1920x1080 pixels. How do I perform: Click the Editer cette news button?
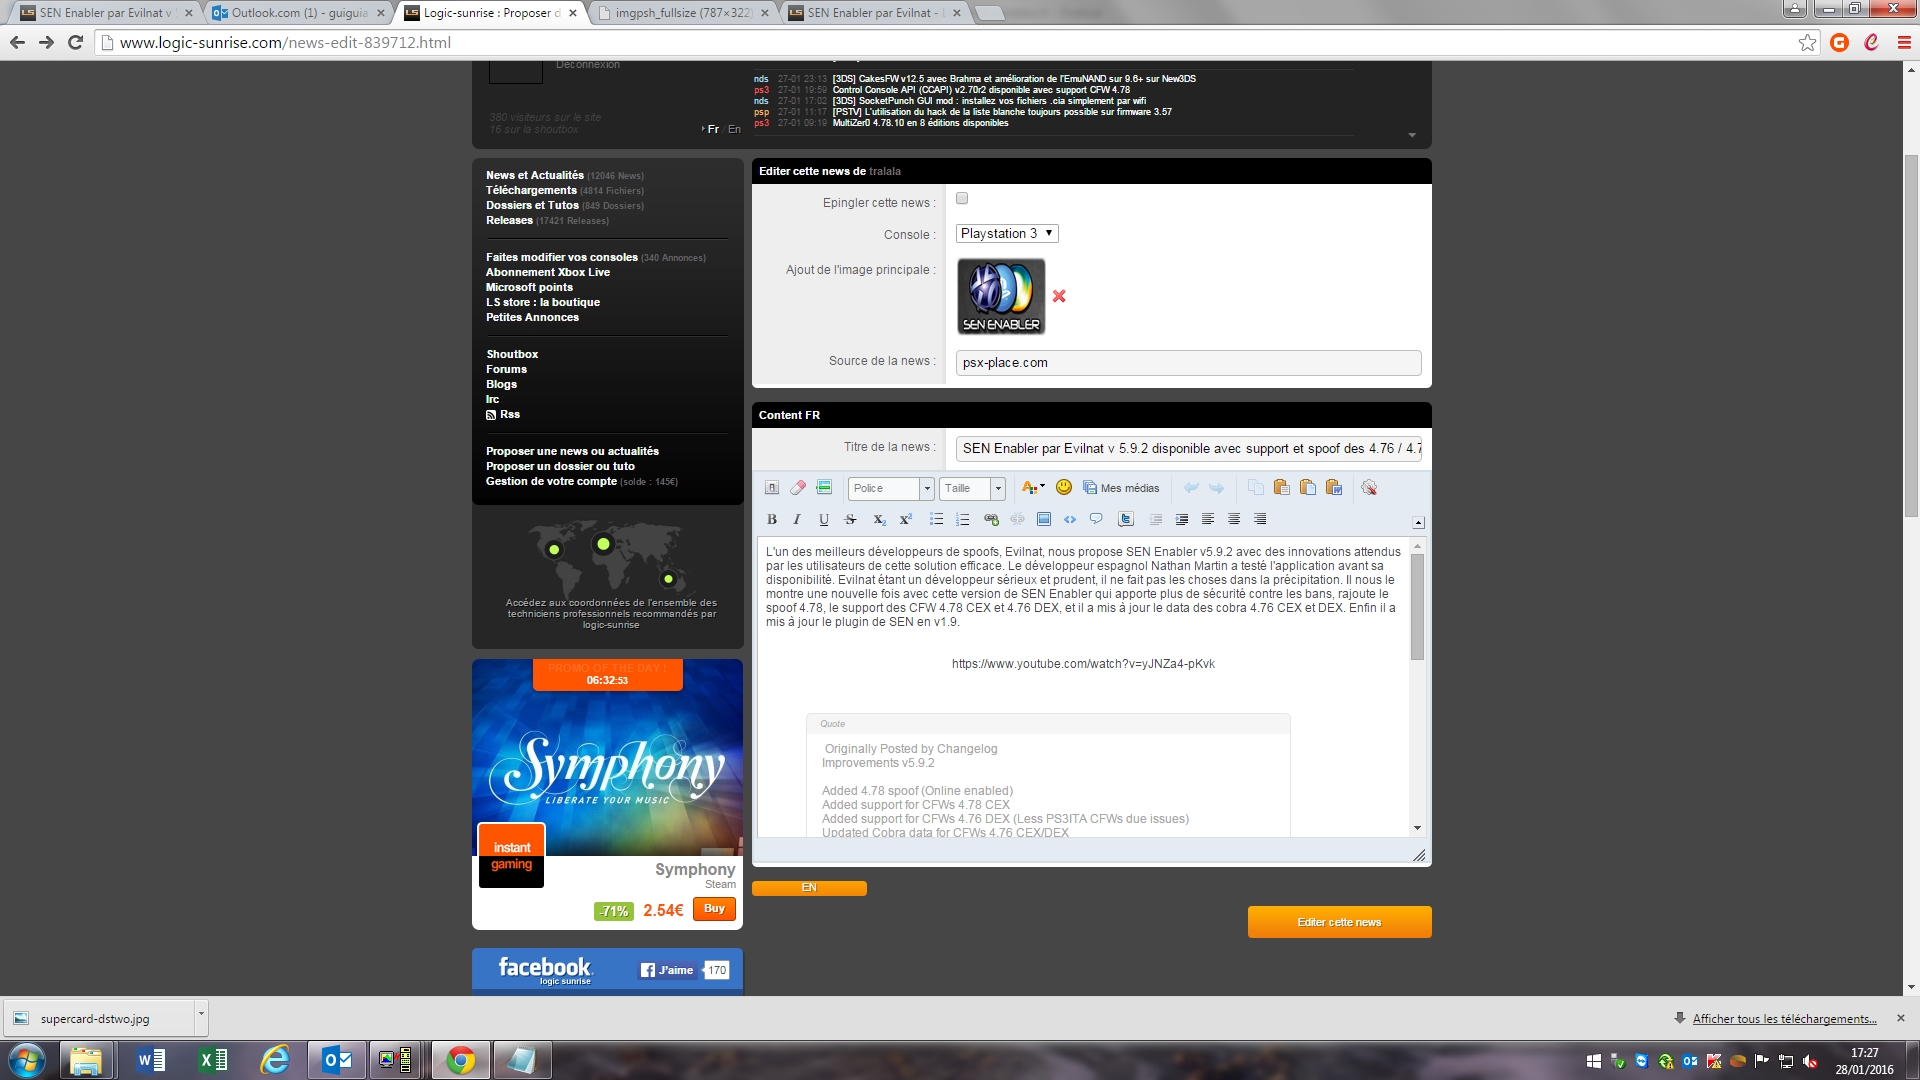point(1339,922)
